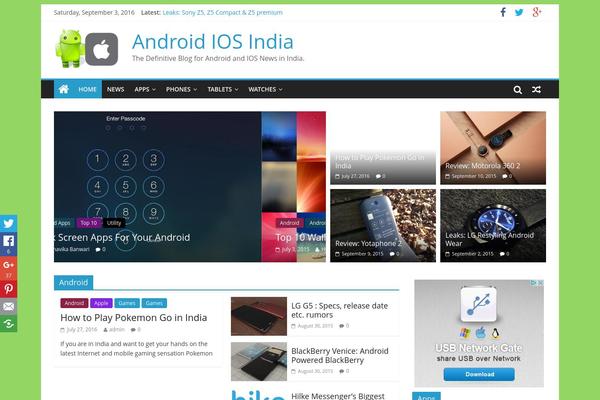Click the comment count under Pokemon Go article
Viewport: 600px width, 400px height.
135,330
